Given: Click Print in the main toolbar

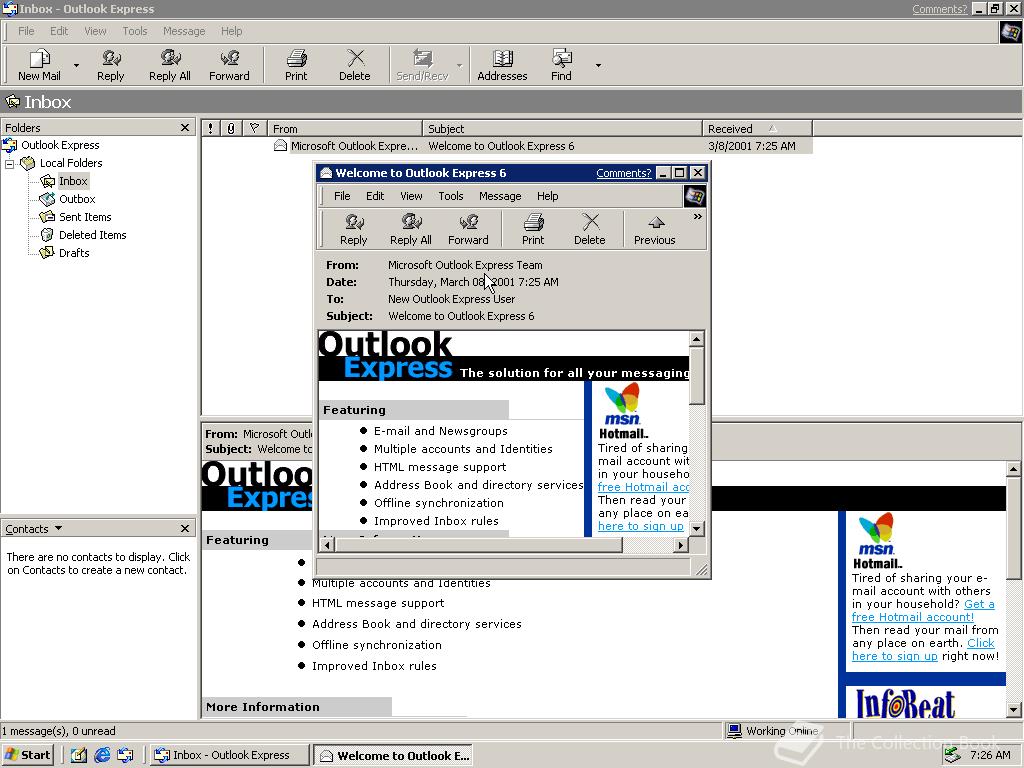Looking at the screenshot, I should pyautogui.click(x=296, y=65).
